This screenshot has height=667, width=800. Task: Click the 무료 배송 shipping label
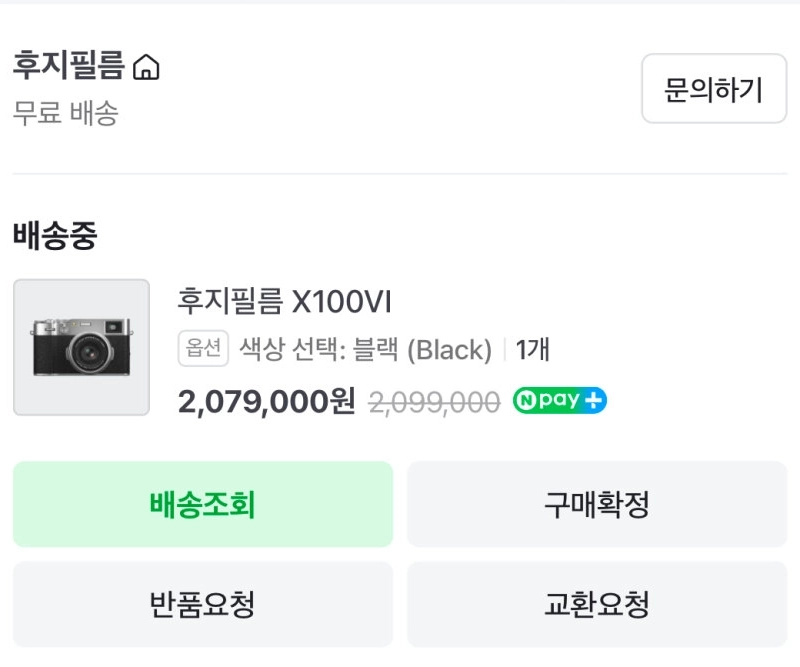pyautogui.click(x=65, y=112)
